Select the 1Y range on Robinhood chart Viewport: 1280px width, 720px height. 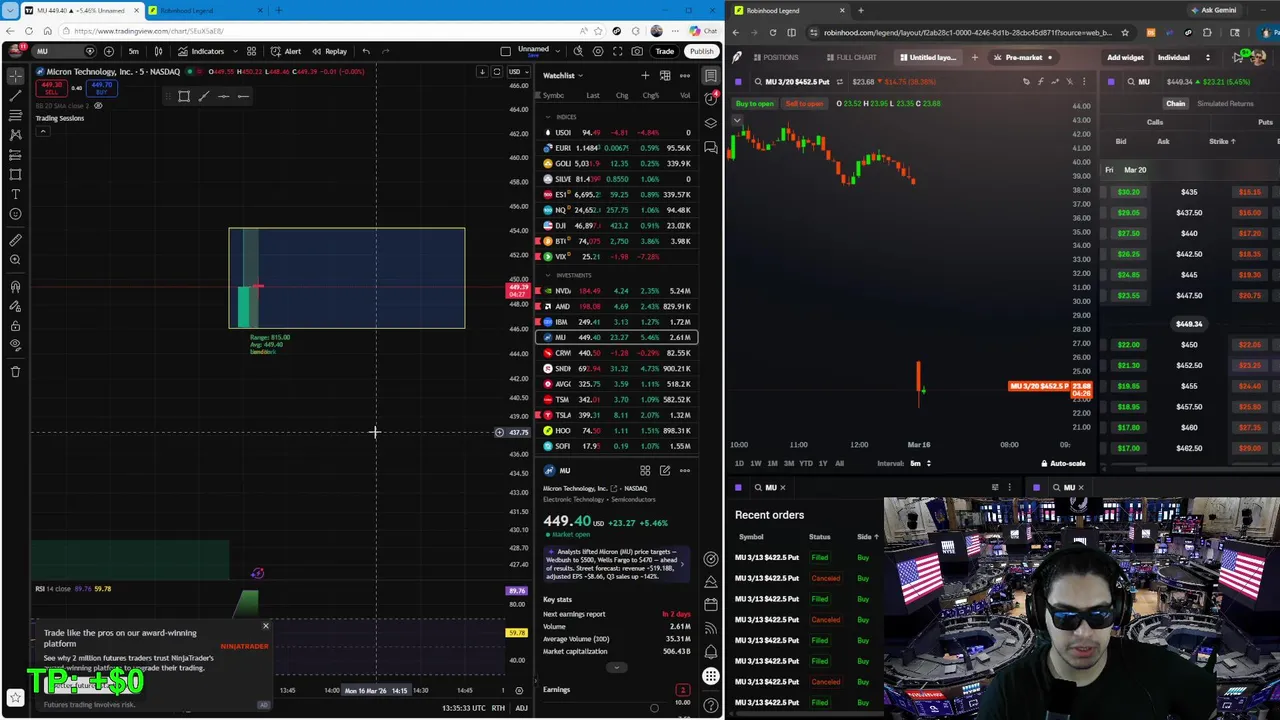[823, 464]
